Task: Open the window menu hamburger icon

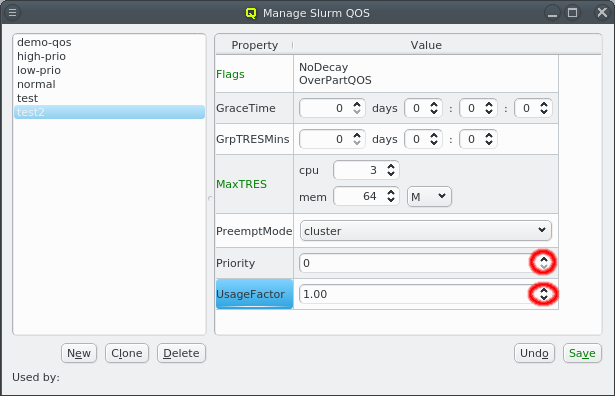Action: [x=13, y=13]
